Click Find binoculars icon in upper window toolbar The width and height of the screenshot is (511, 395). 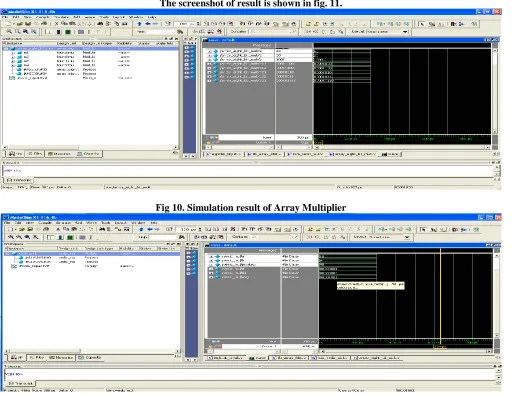point(100,24)
